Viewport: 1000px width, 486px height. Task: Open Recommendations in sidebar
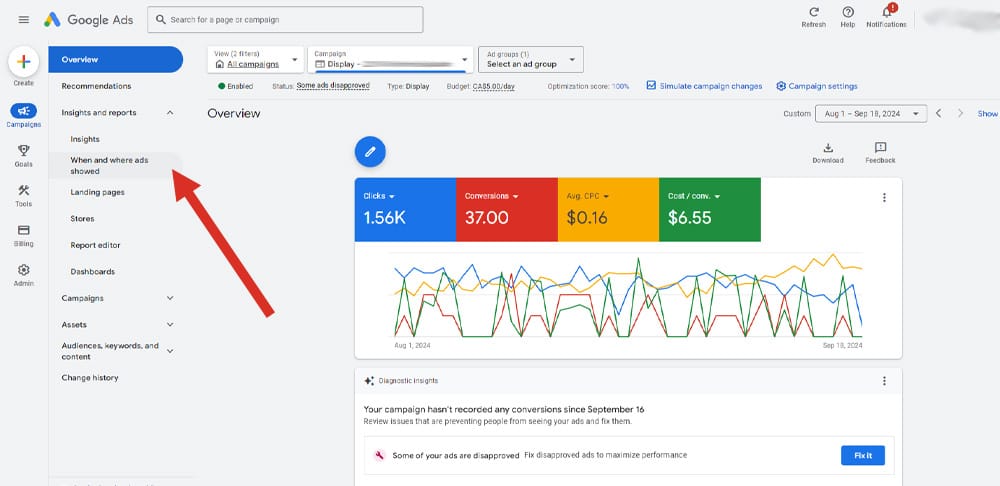(96, 86)
